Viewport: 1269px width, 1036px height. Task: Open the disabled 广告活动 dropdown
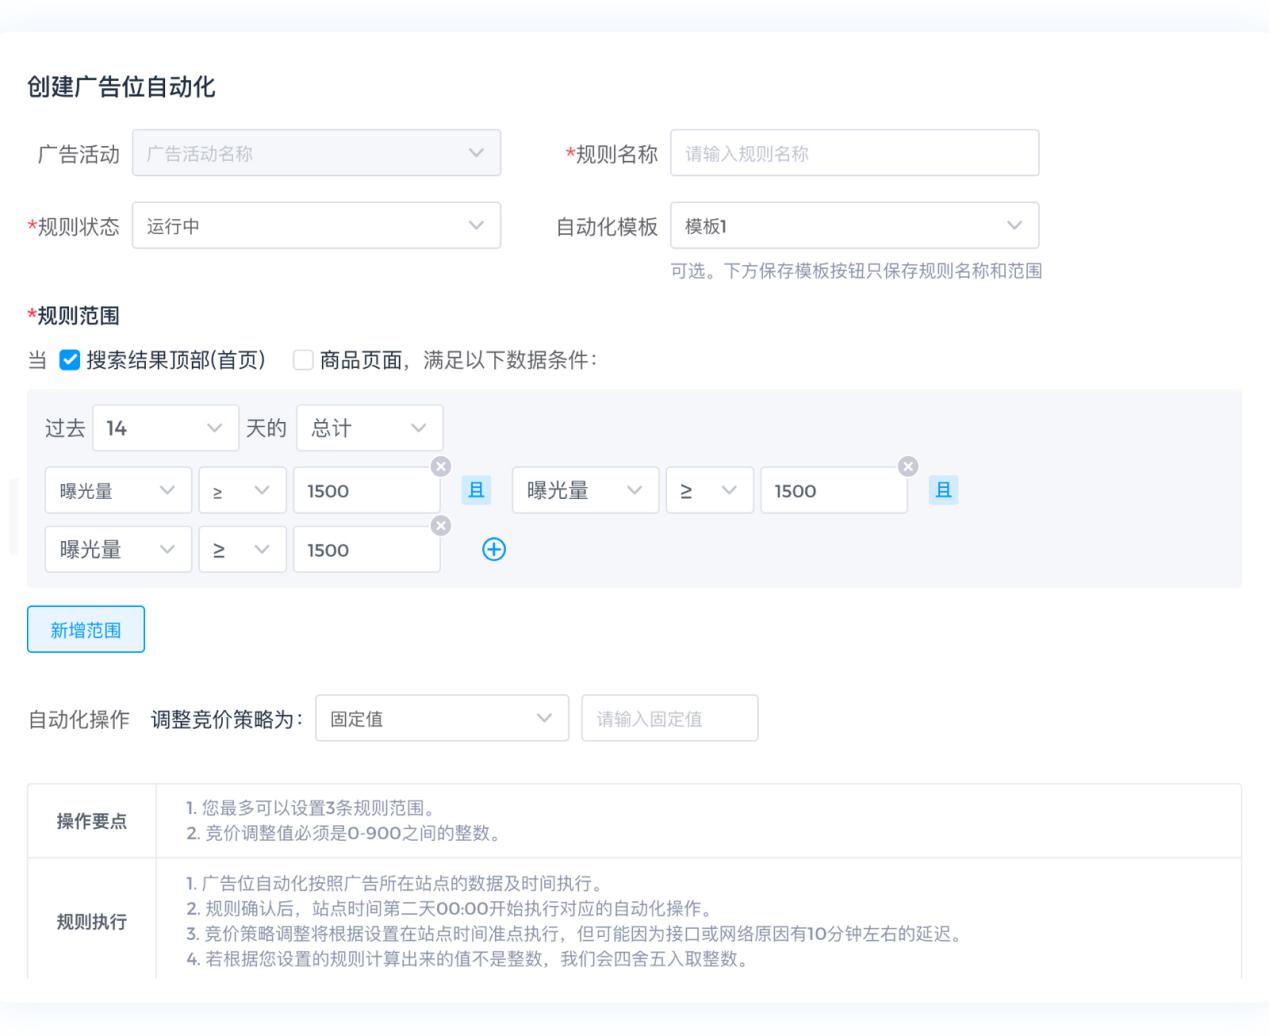tap(316, 153)
